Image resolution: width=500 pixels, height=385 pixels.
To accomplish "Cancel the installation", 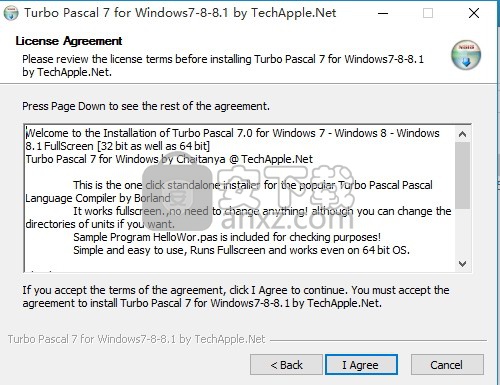I will [x=447, y=365].
